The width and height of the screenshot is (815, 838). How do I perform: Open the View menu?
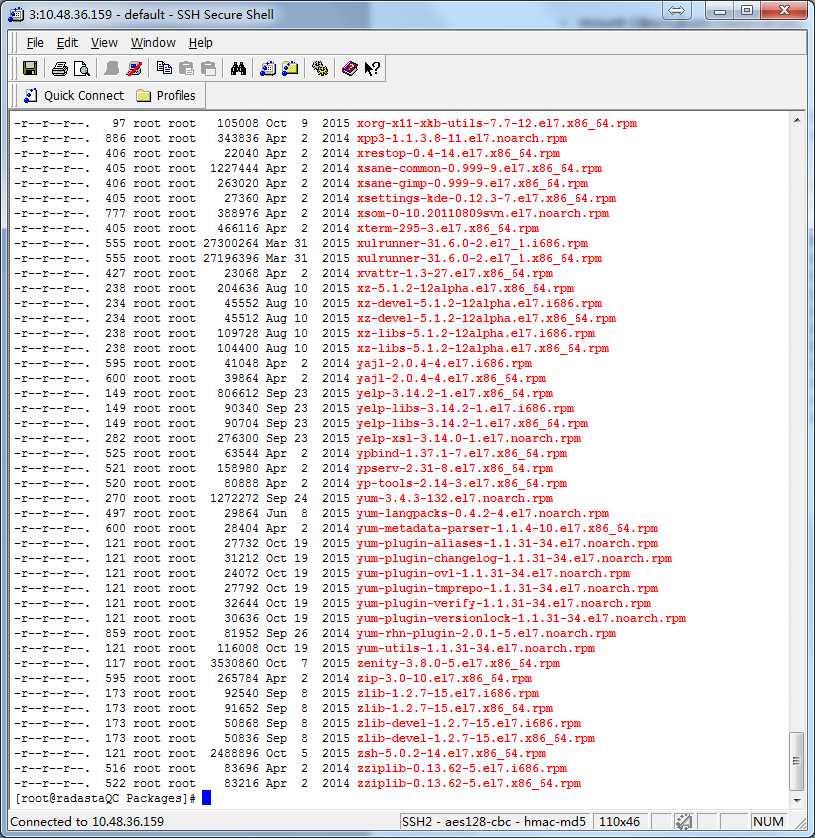coord(104,43)
